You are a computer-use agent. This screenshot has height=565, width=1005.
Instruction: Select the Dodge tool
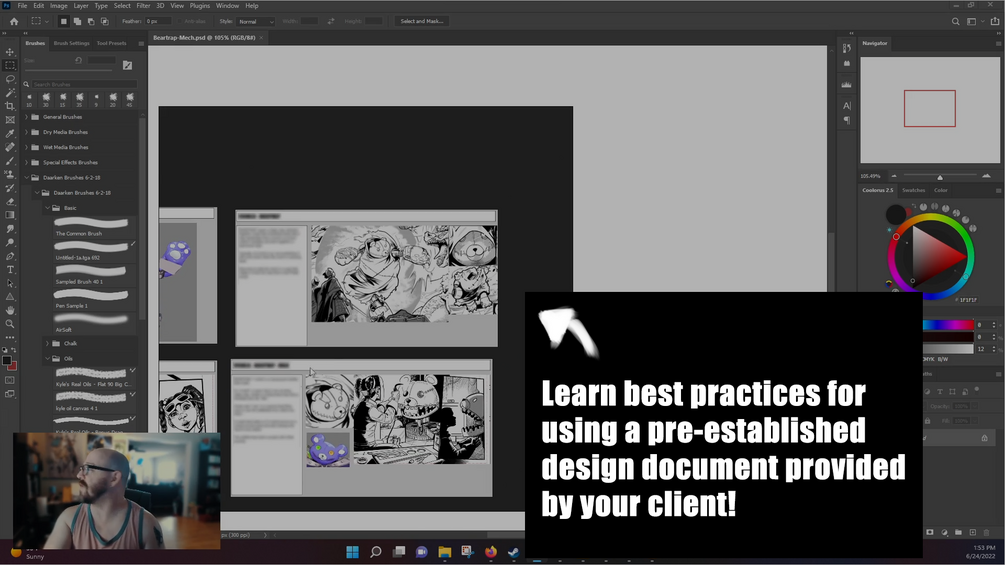pos(10,242)
